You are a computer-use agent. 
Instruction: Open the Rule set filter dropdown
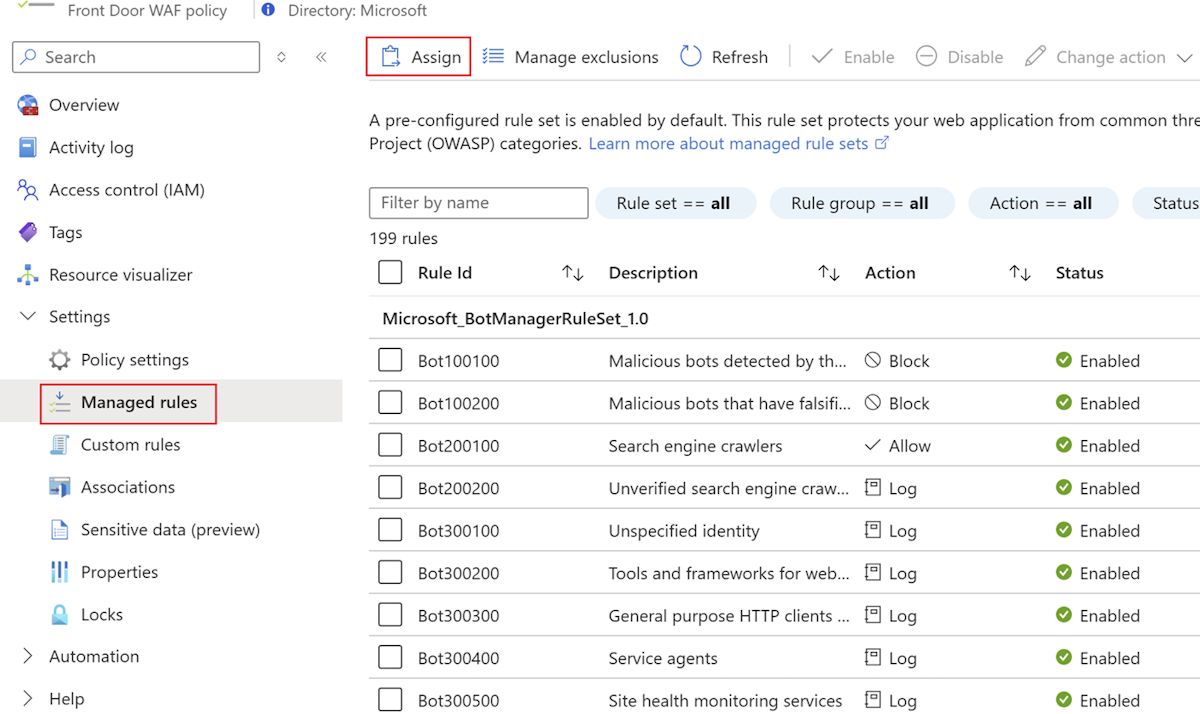(x=676, y=203)
